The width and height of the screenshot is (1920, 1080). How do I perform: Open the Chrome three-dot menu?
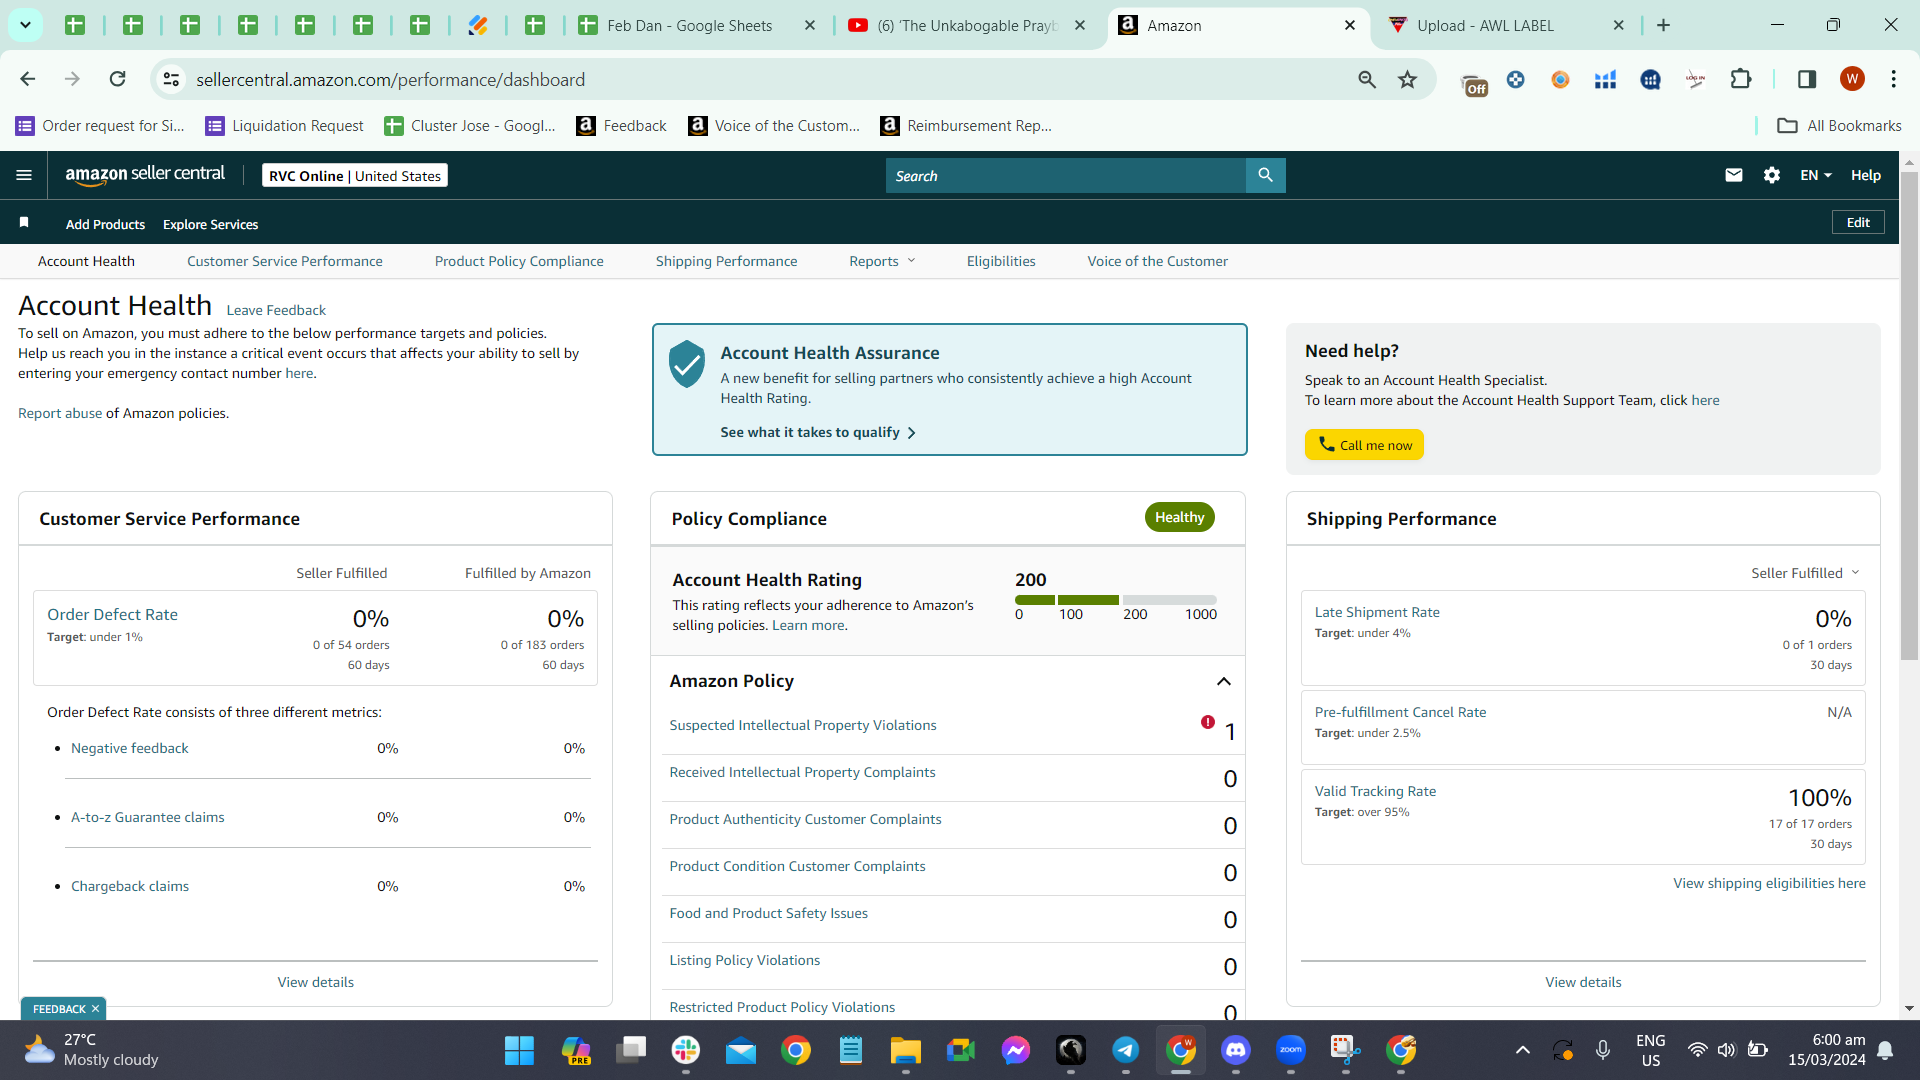point(1893,79)
